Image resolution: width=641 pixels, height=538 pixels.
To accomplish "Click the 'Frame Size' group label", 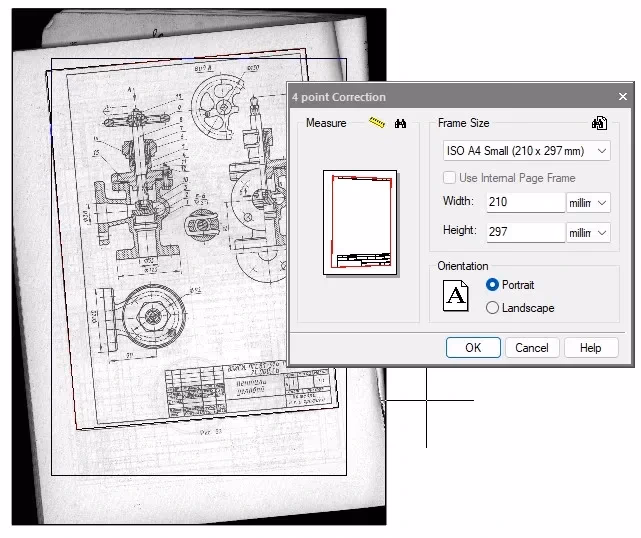I will click(463, 123).
